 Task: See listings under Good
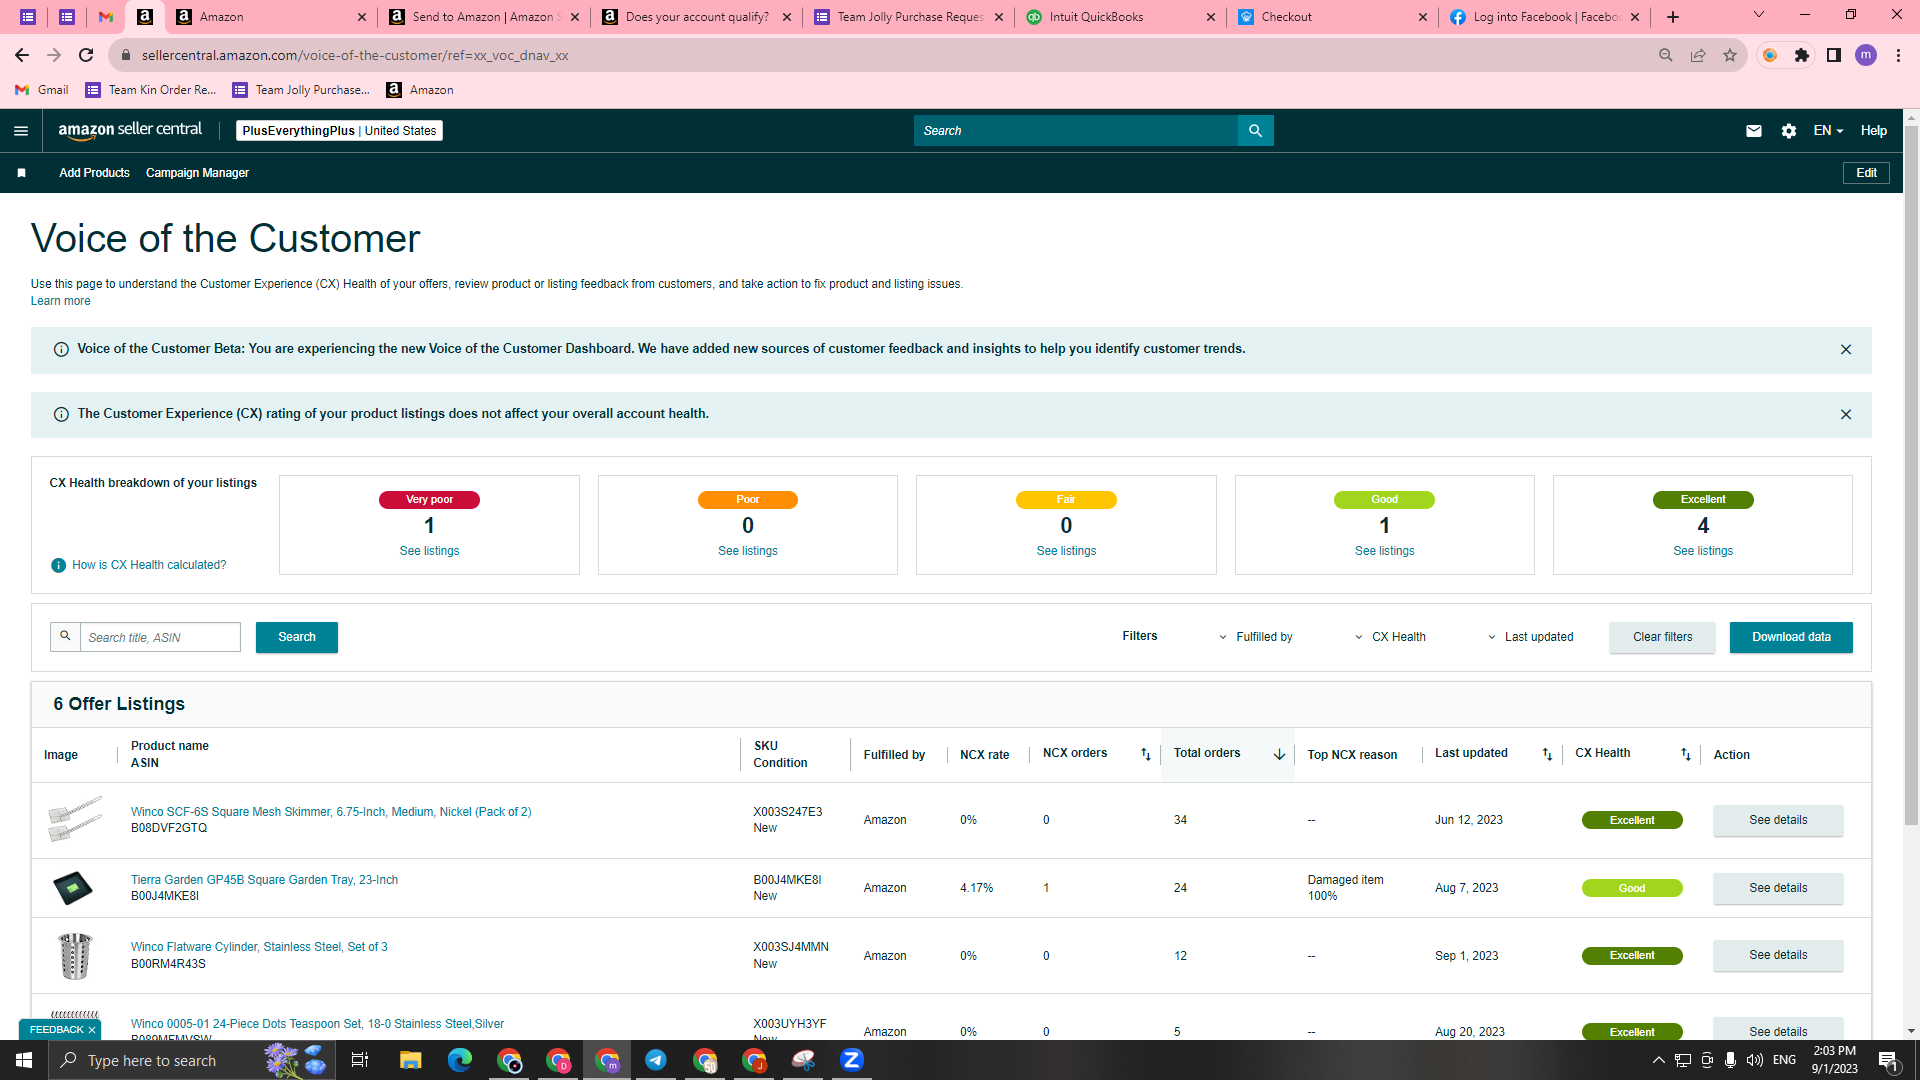click(x=1384, y=551)
